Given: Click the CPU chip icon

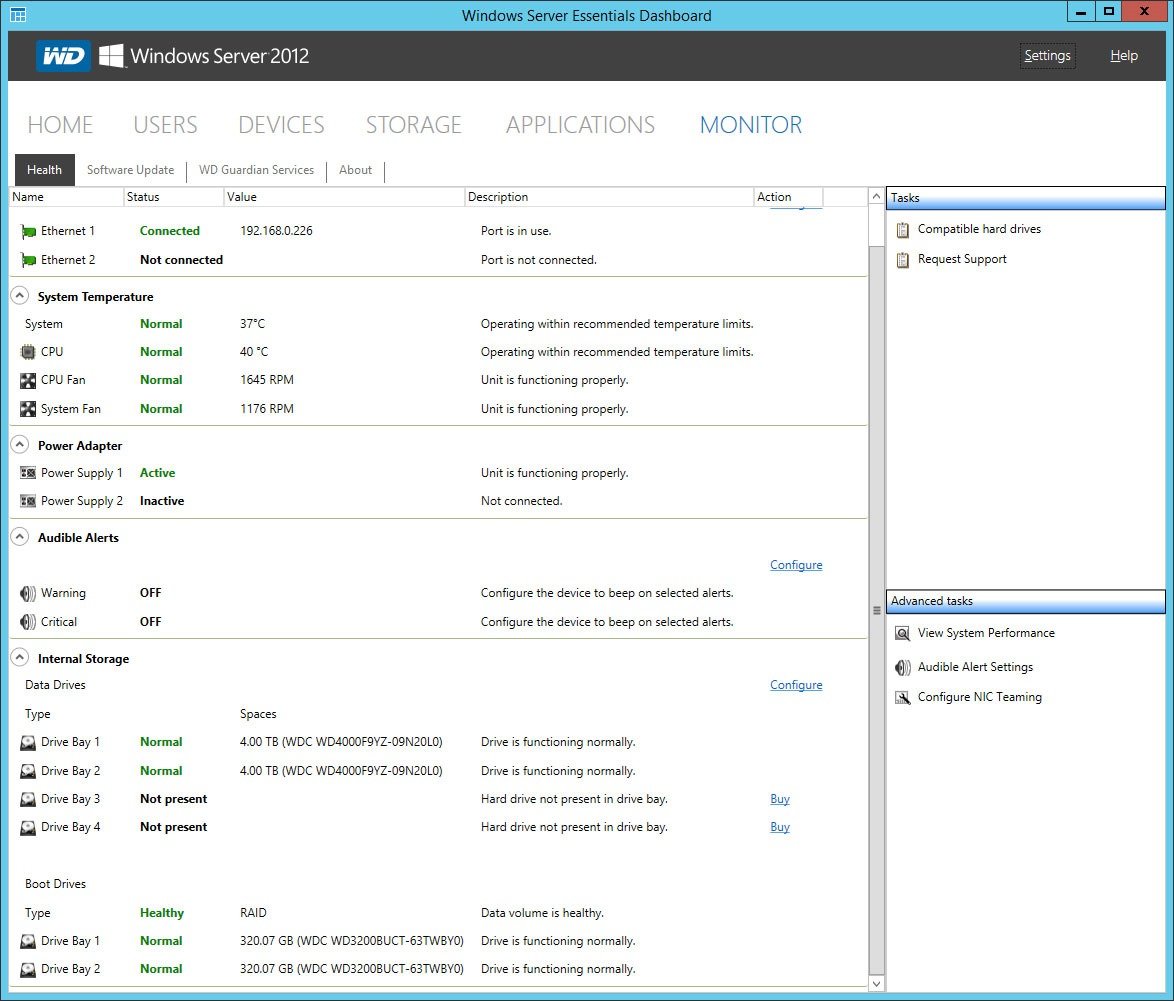Looking at the screenshot, I should [28, 352].
